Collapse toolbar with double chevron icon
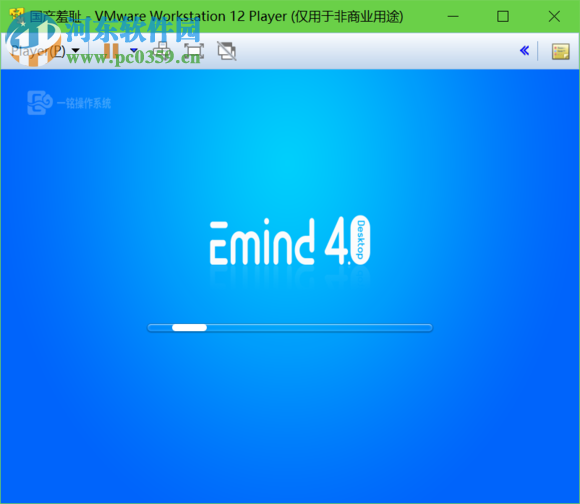580x504 pixels. point(525,51)
